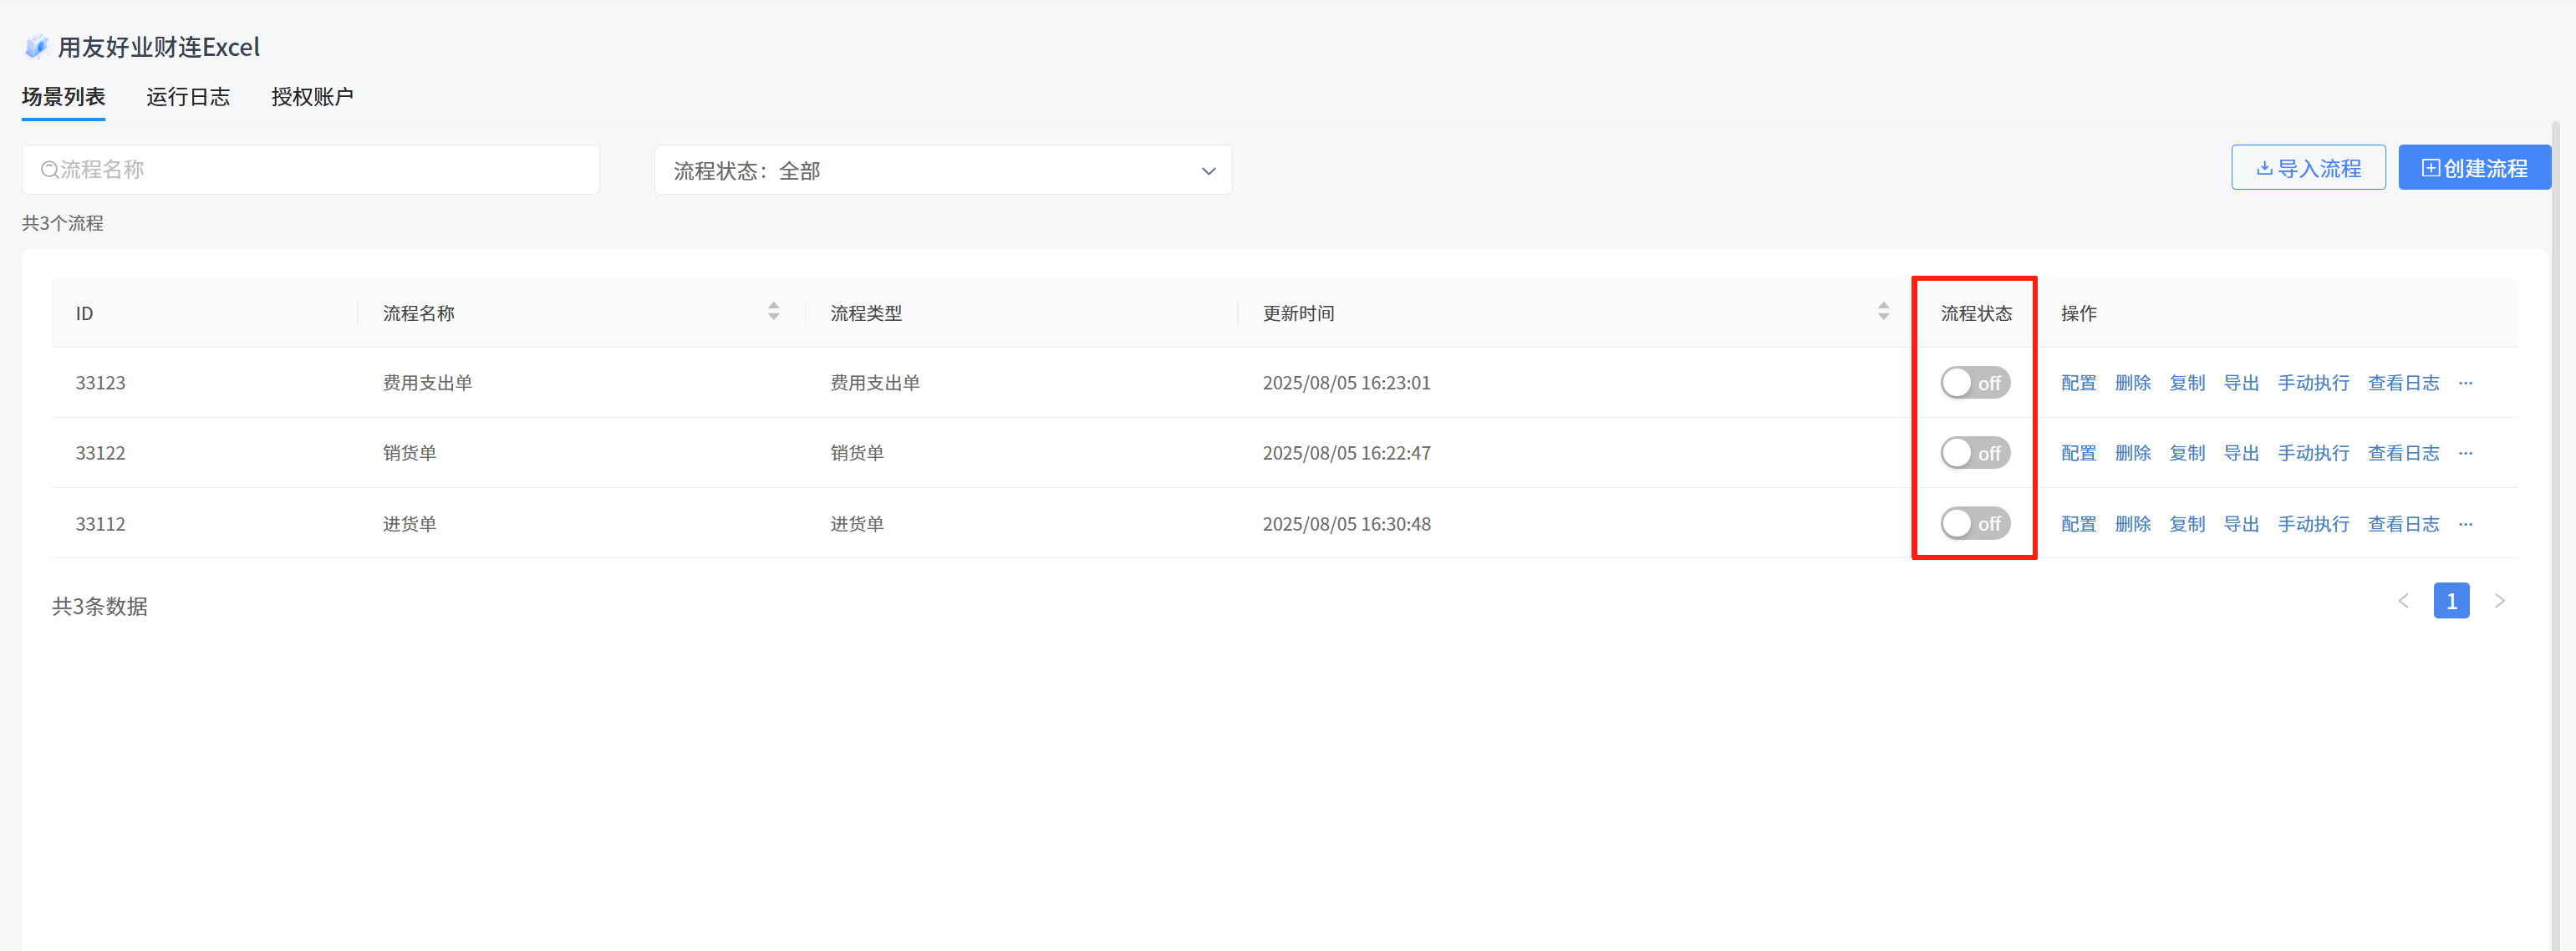
Task: Open more actions ellipsis for 进货单 row
Action: pos(2465,524)
